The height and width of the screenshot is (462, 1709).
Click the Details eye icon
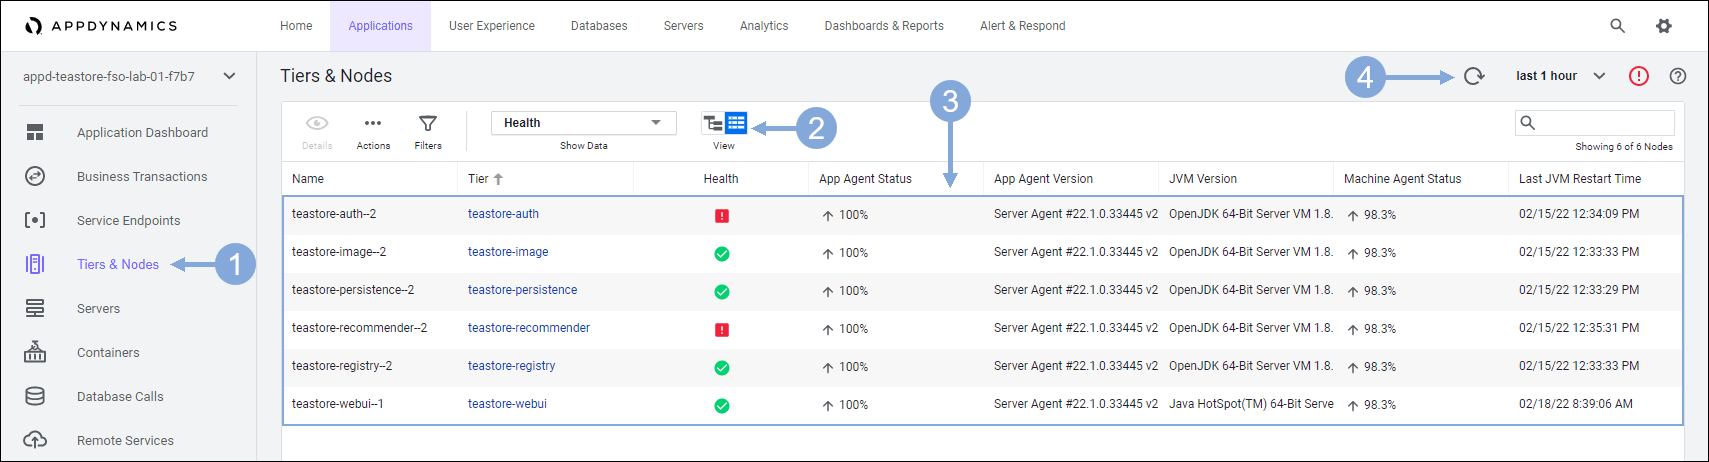click(x=317, y=124)
